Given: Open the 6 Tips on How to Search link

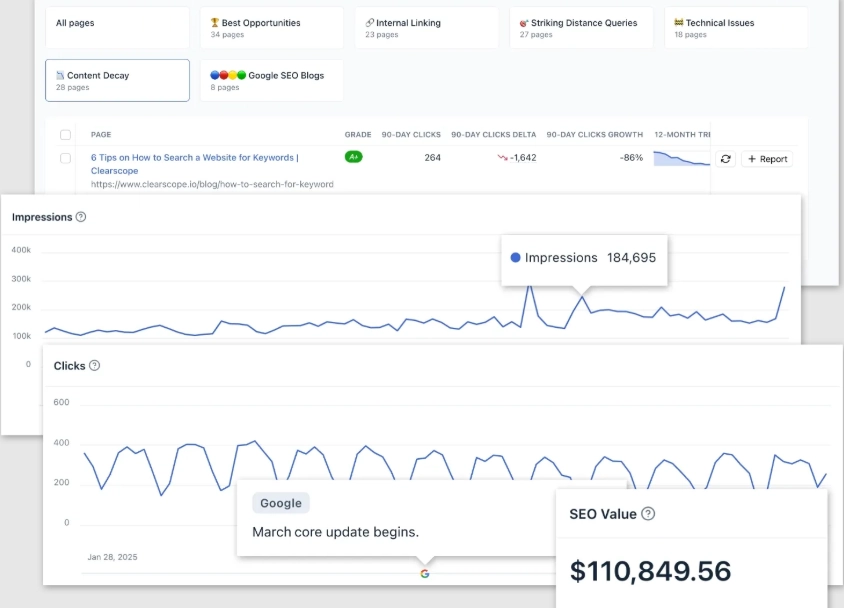Looking at the screenshot, I should 194,157.
